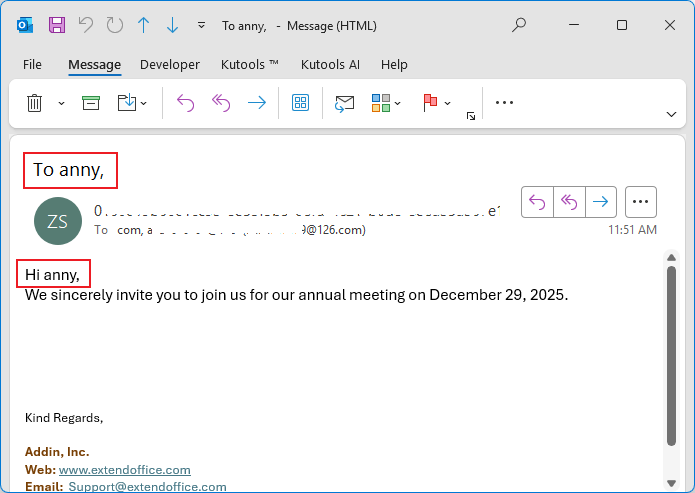
Task: Click Reply All in the ribbon toolbar
Action: click(x=221, y=102)
